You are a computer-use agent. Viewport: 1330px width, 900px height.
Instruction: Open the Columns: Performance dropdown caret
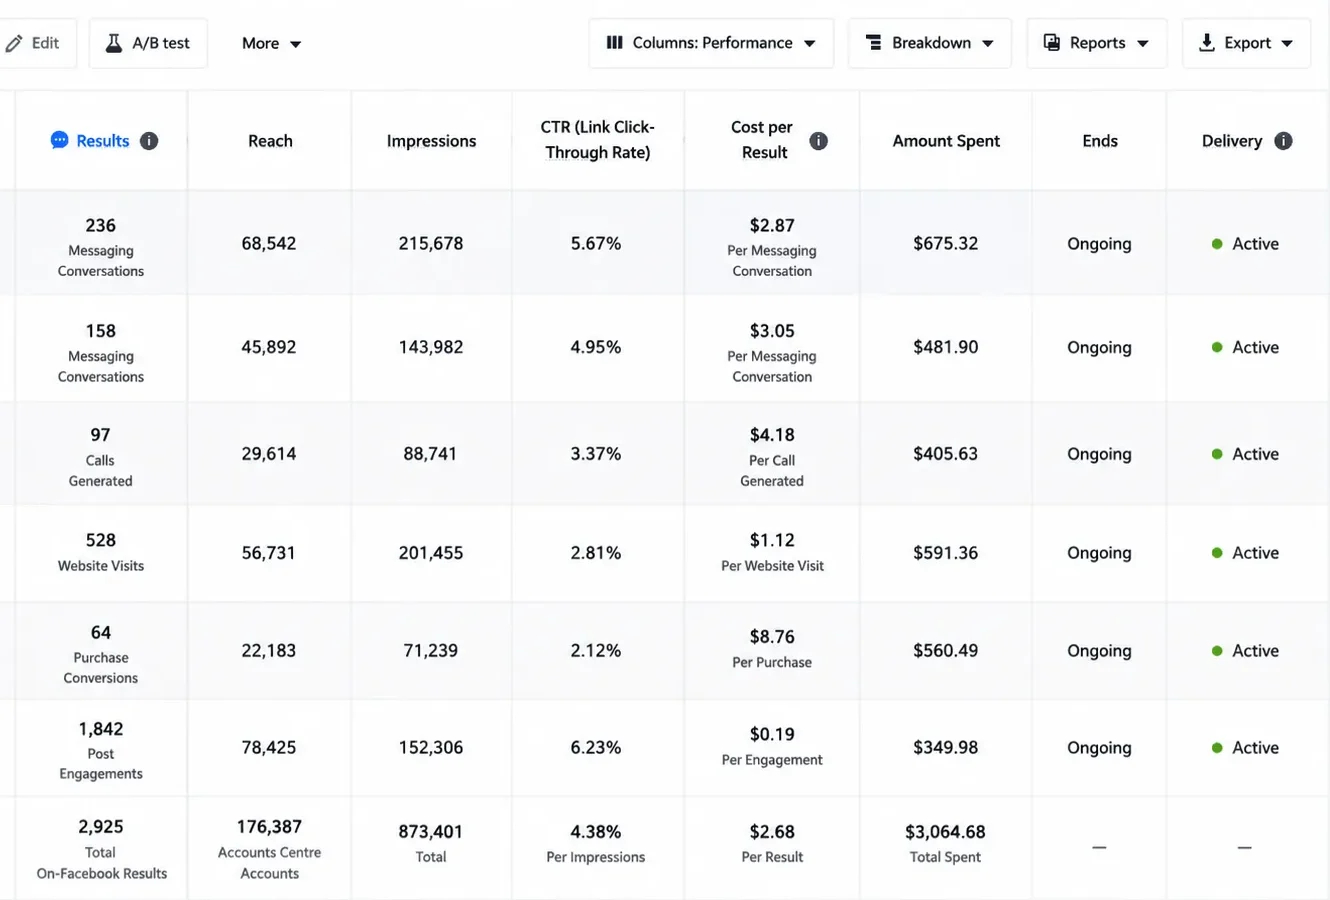810,44
